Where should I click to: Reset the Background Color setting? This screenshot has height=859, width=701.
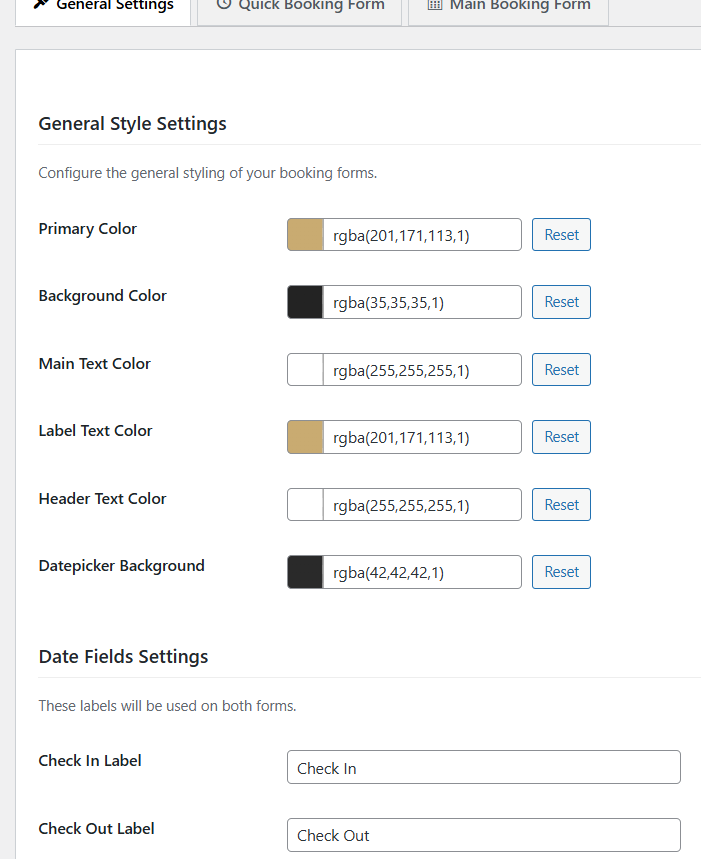click(561, 302)
